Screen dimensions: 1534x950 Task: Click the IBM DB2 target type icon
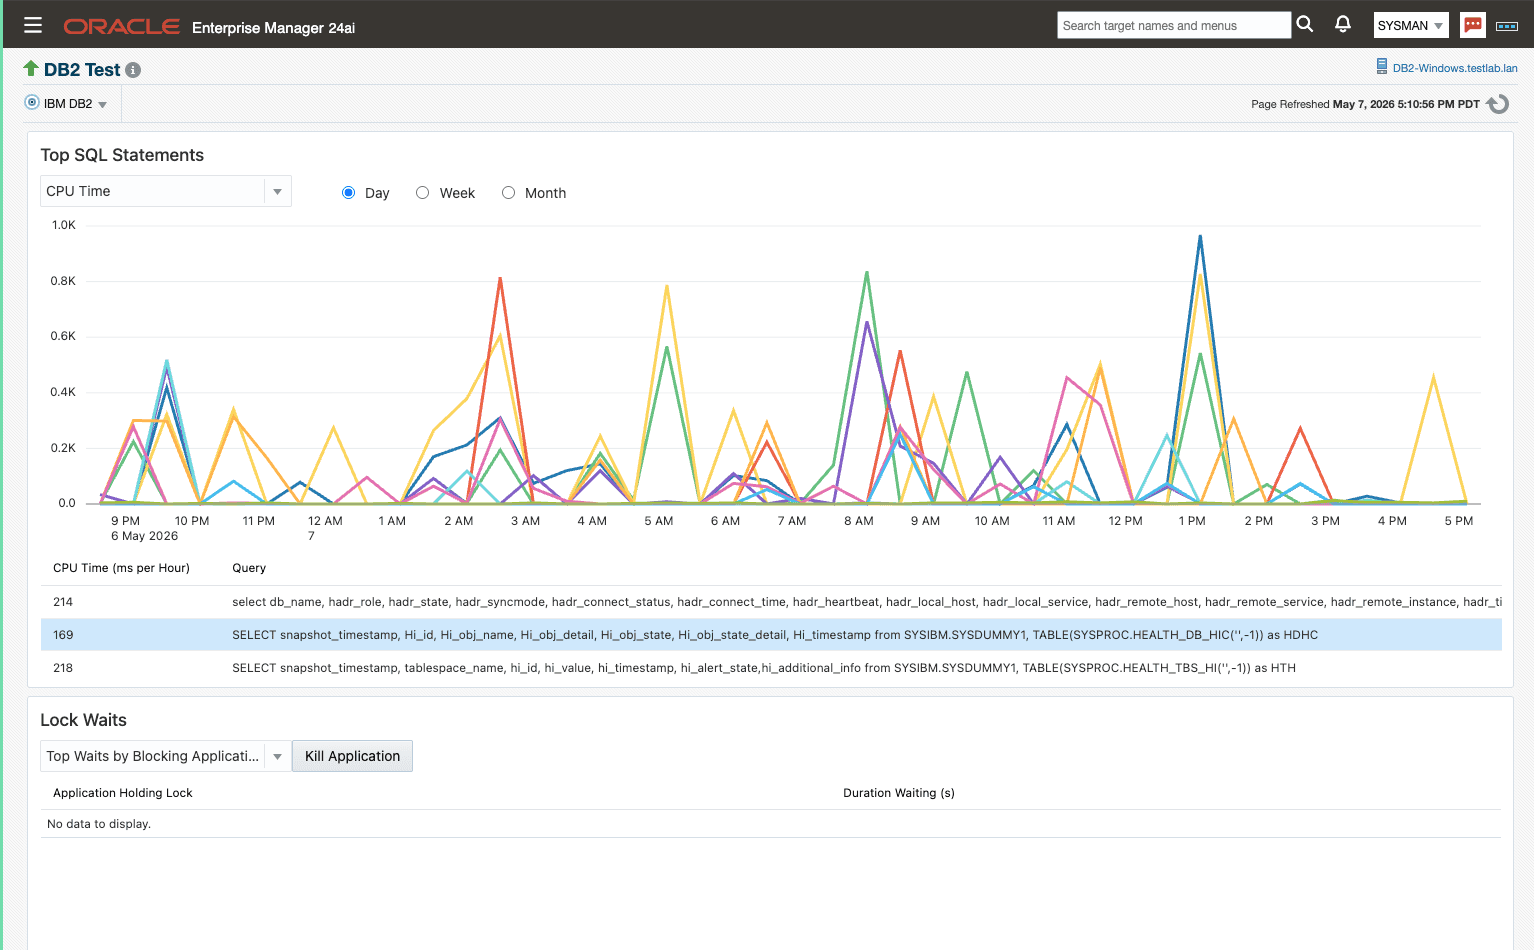[x=32, y=103]
